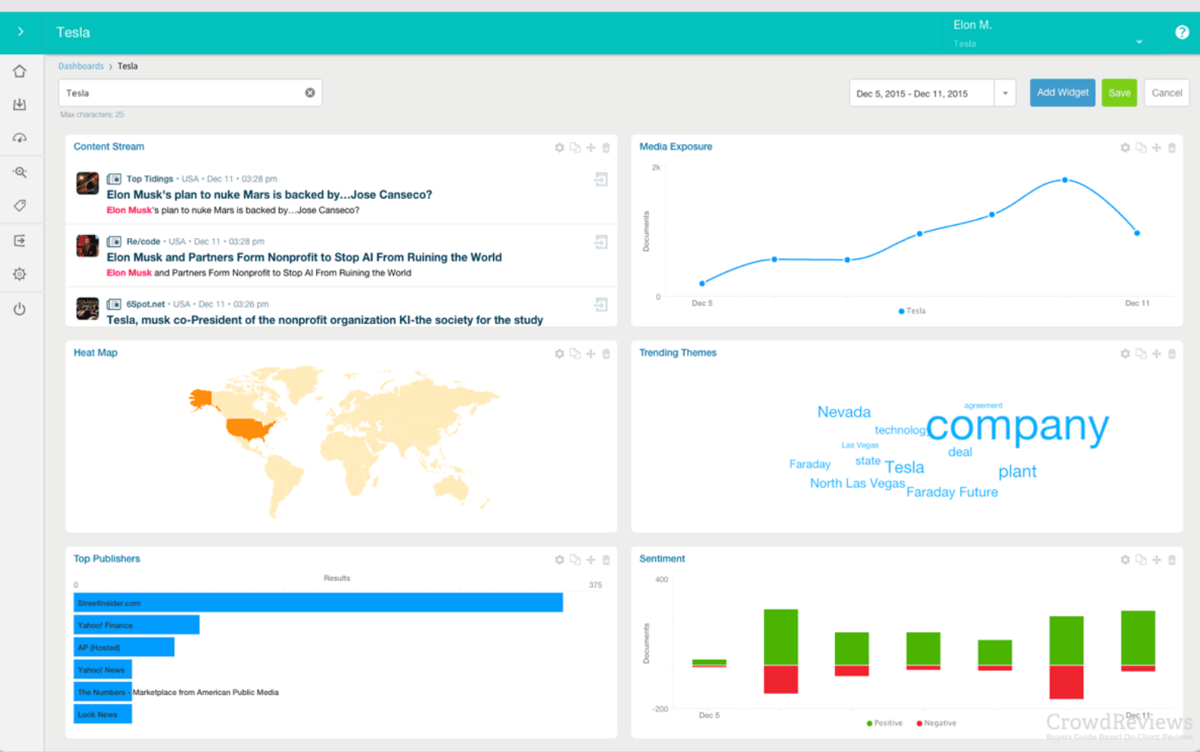Open the date range dropdown arrow
The width and height of the screenshot is (1200, 752).
(1005, 93)
